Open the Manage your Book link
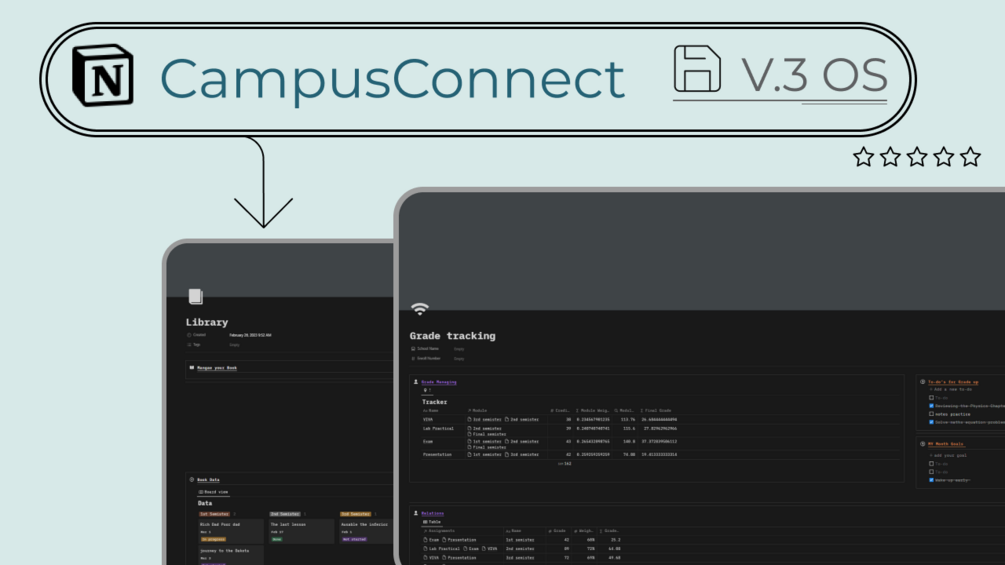This screenshot has width=1005, height=565. (x=217, y=368)
